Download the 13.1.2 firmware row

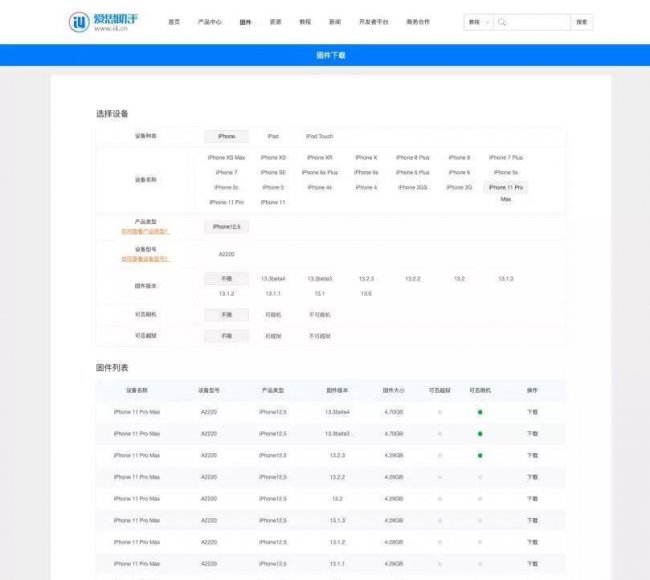click(532, 542)
